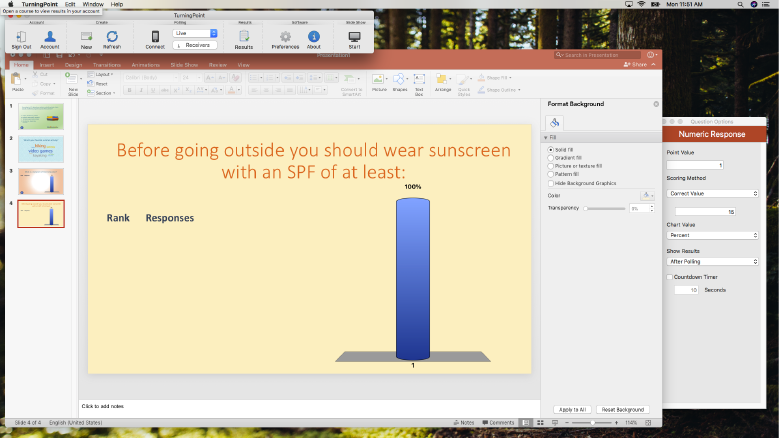
Task: Click the Normal view icon in status bar
Action: click(x=526, y=423)
